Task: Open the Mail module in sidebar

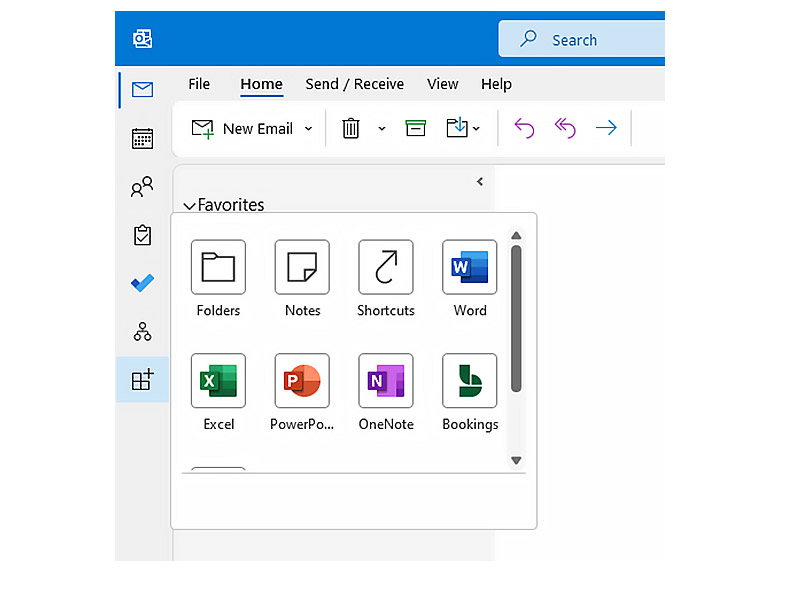Action: (x=142, y=90)
